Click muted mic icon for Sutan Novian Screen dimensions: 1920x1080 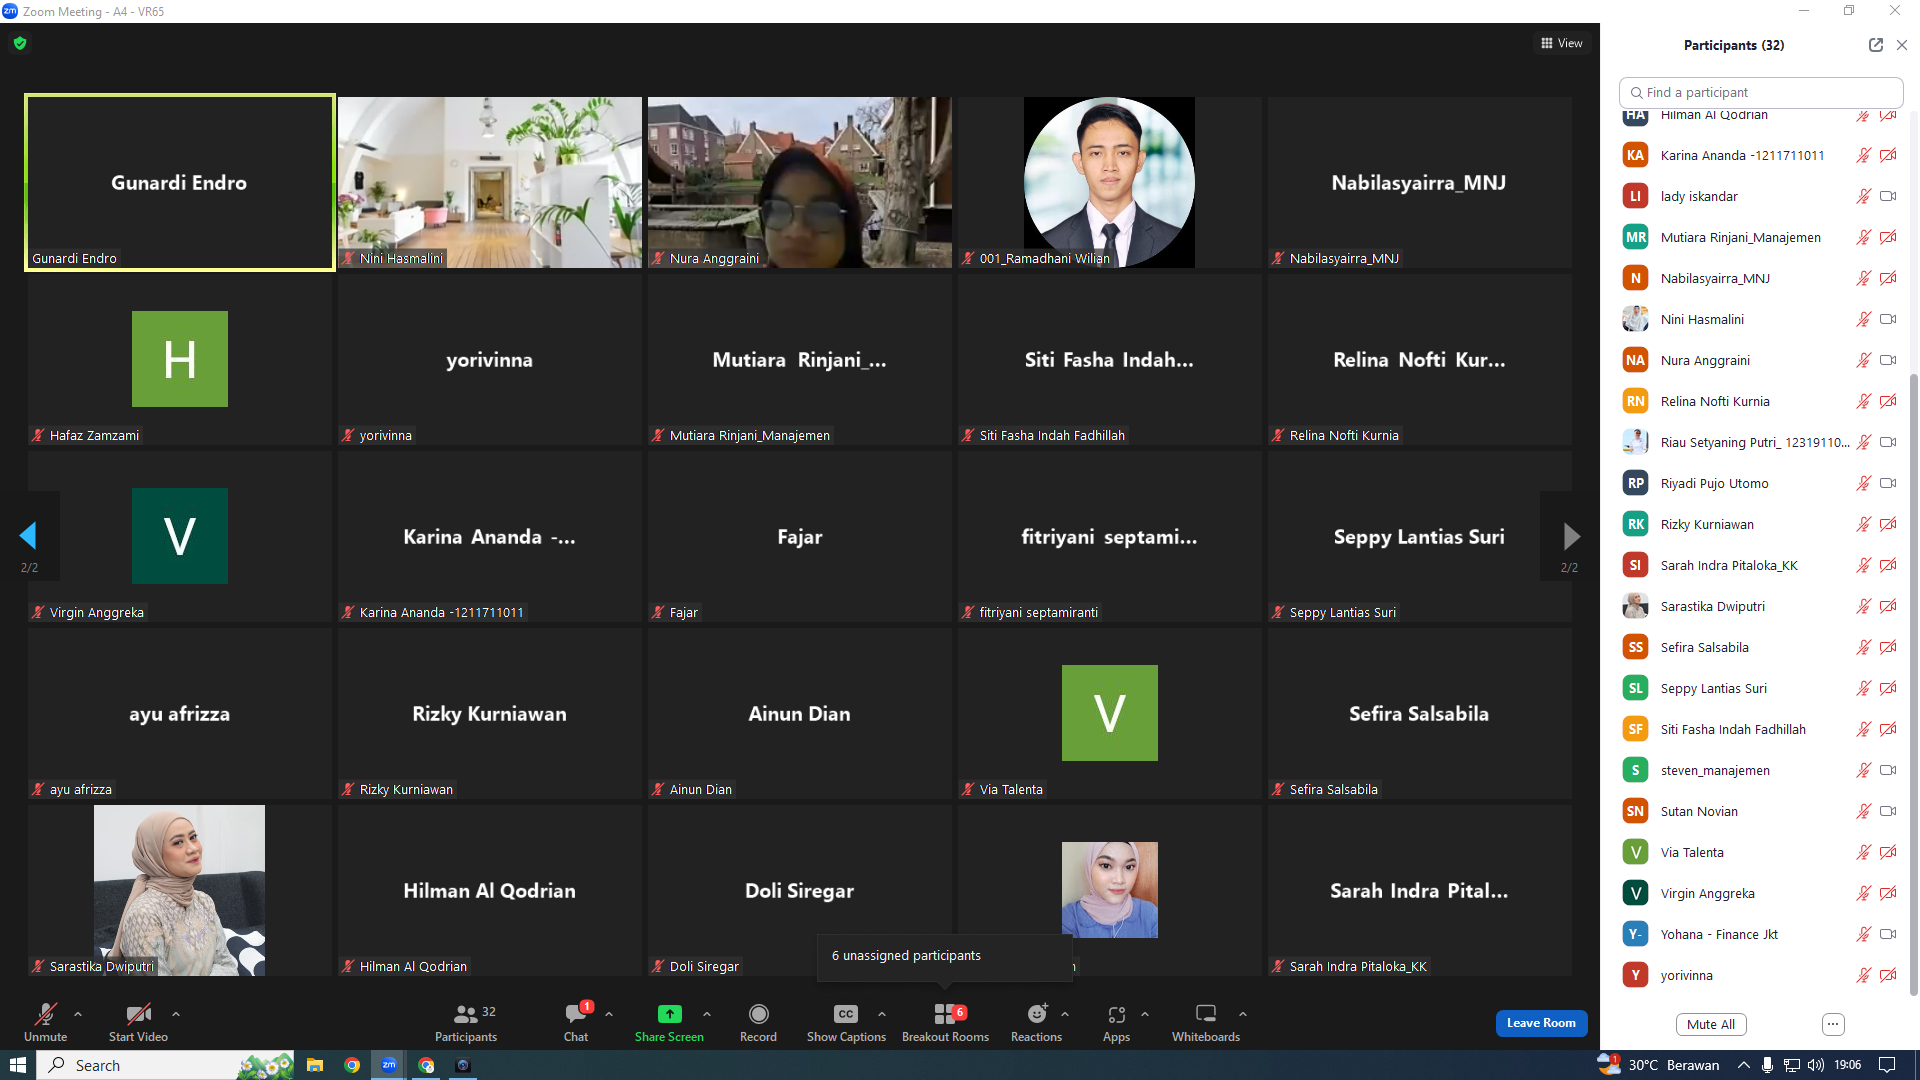[1863, 811]
